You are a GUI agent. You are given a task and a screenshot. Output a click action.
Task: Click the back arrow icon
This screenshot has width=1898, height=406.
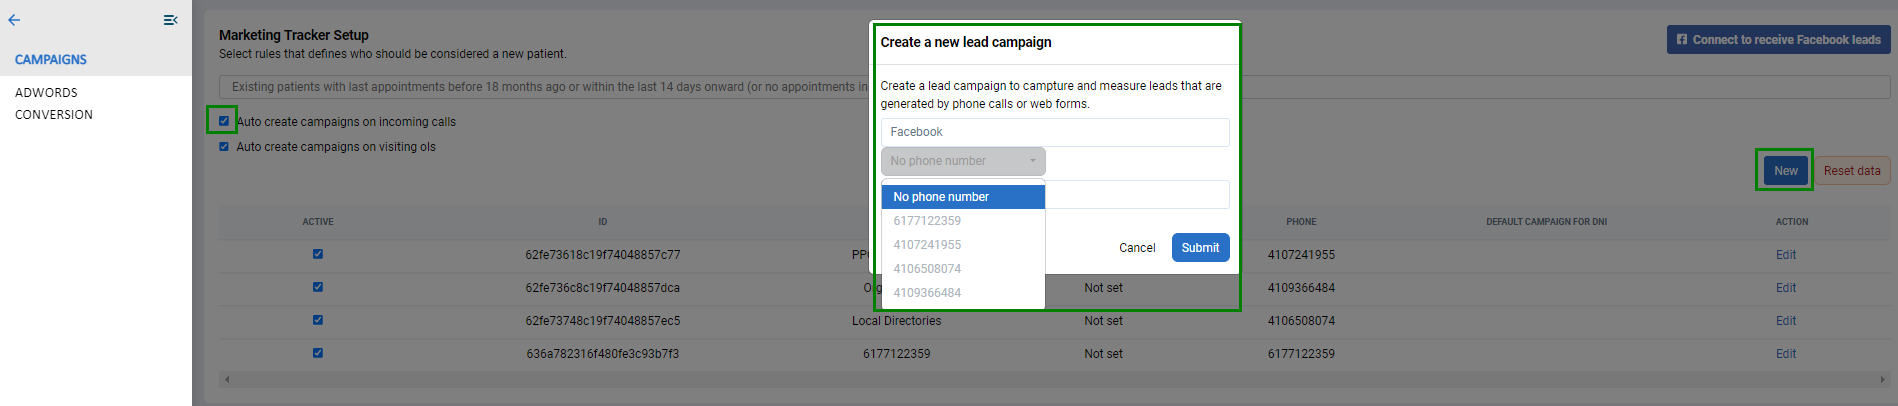[14, 20]
